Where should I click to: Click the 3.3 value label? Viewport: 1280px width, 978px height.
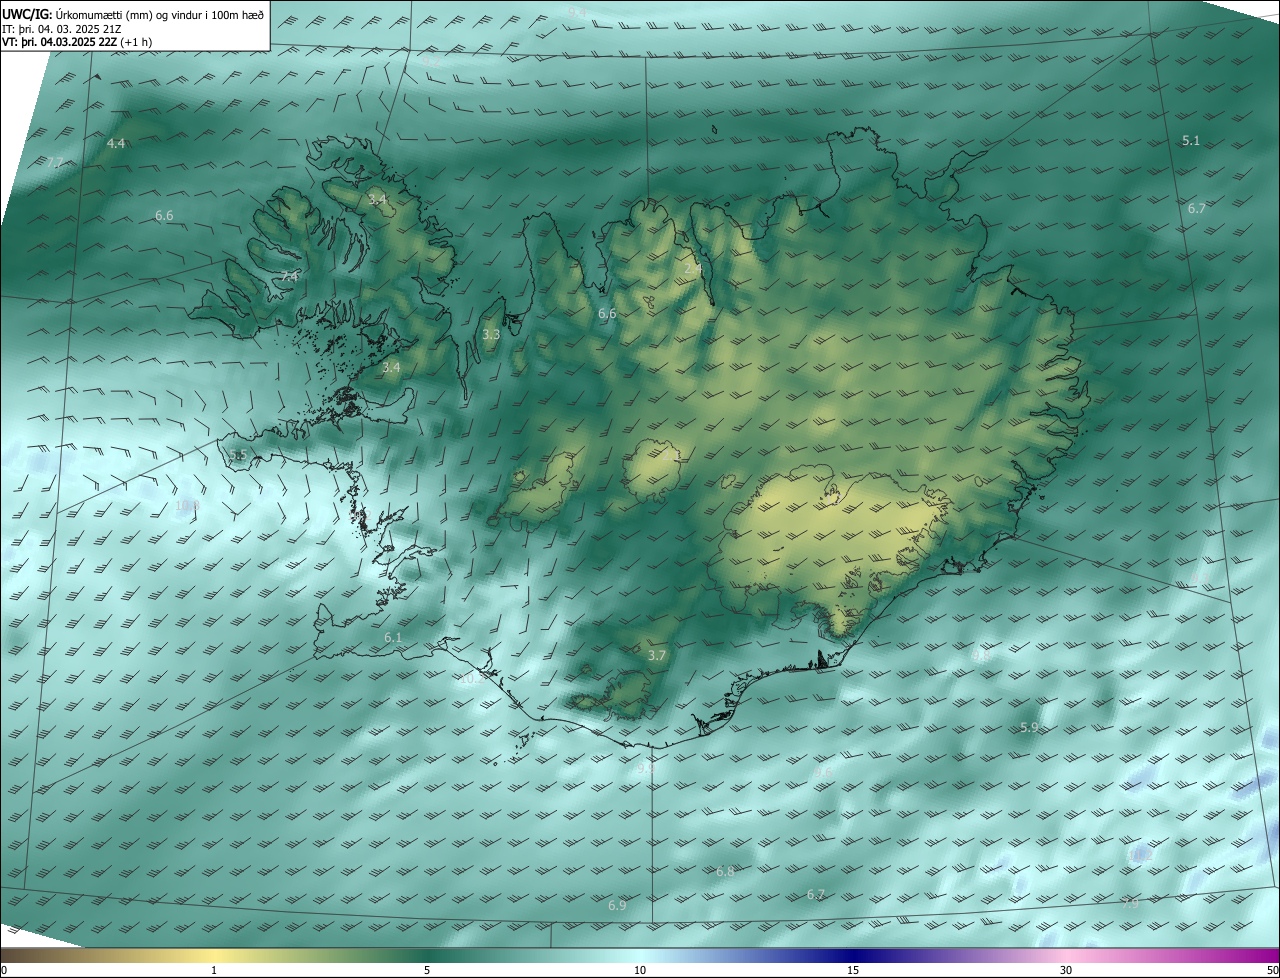(491, 335)
